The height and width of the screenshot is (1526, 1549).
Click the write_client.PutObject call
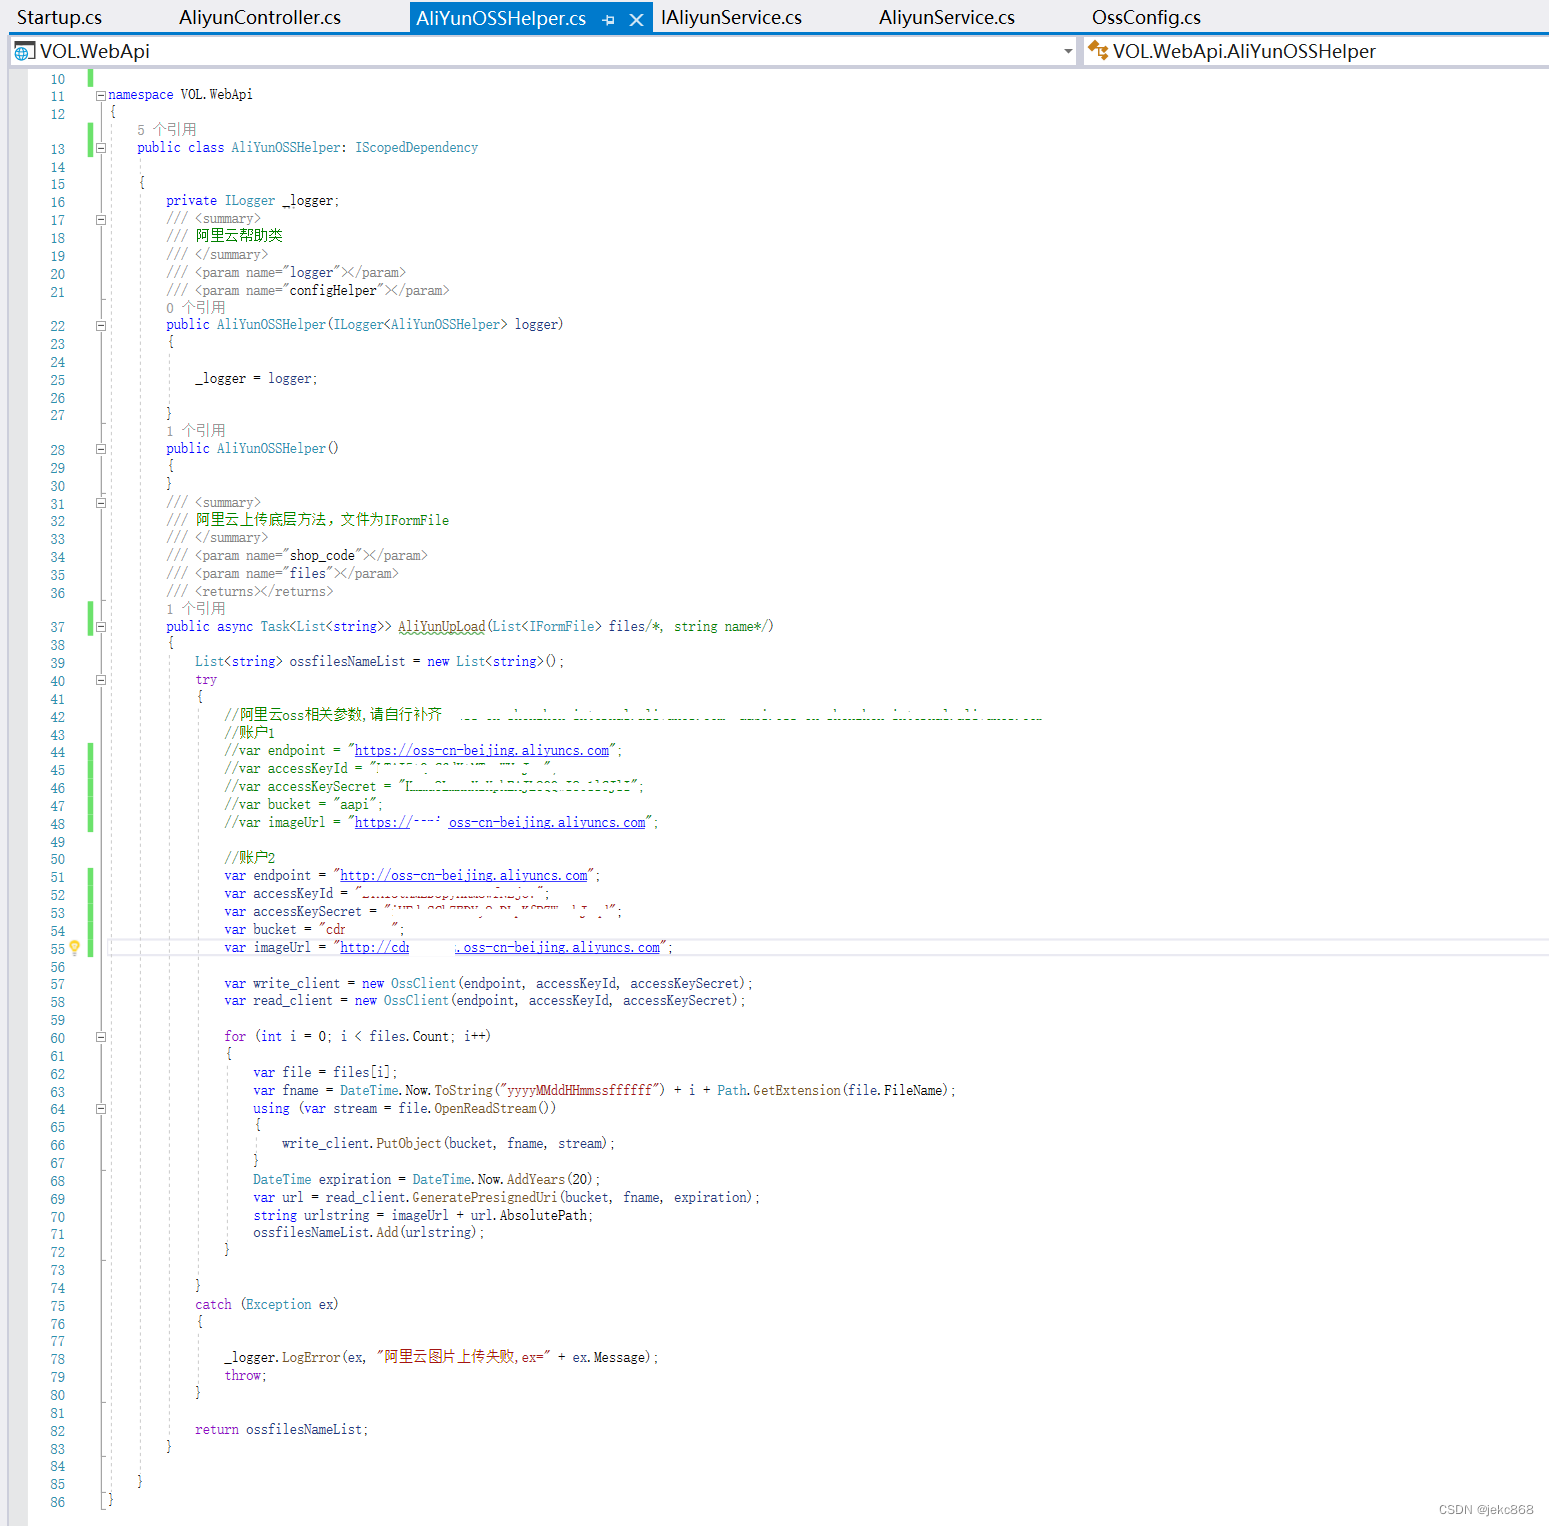(448, 1144)
